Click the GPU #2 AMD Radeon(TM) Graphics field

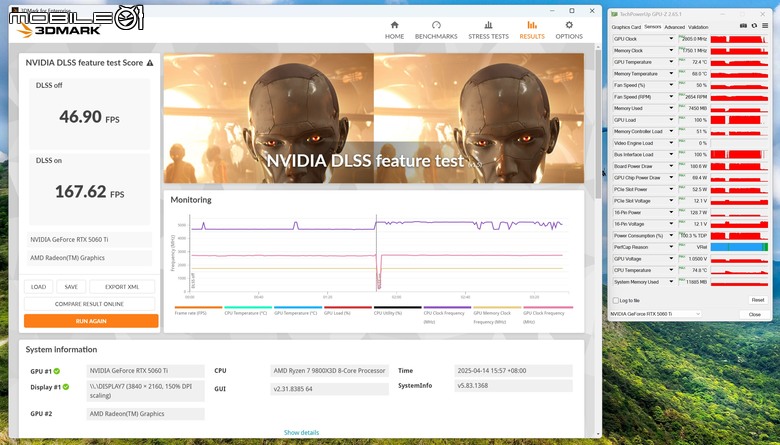point(145,414)
